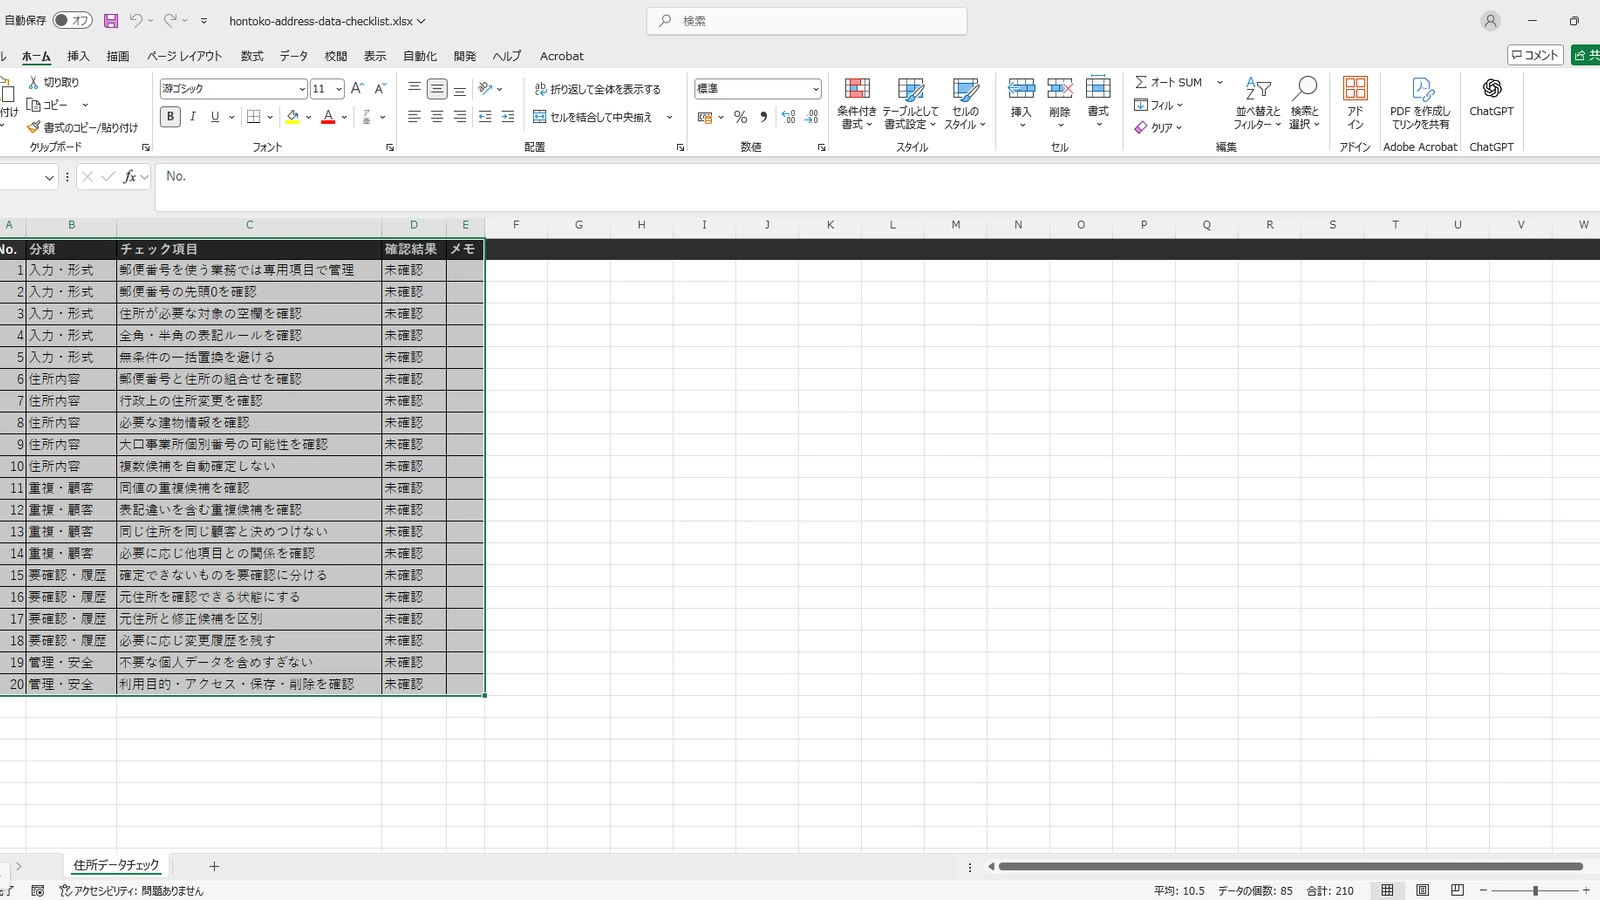Expand the オート SUM dropdown arrow
The width and height of the screenshot is (1600, 900).
click(x=1219, y=82)
